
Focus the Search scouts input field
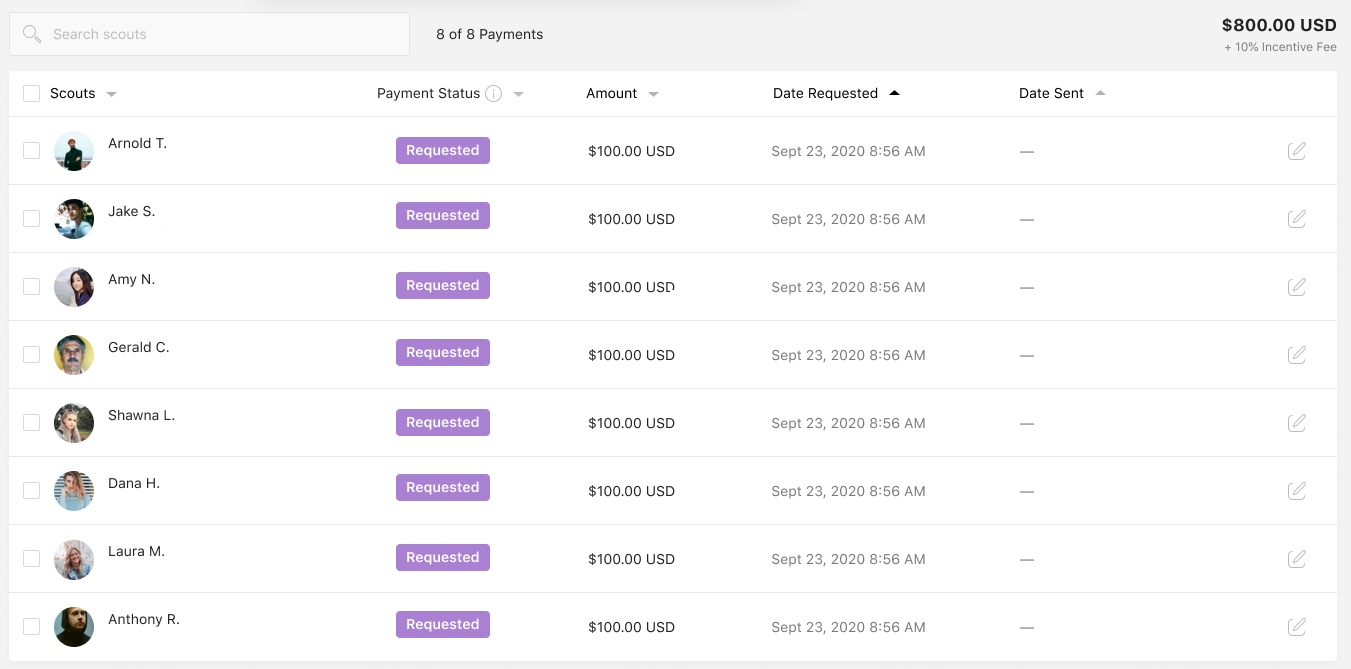click(x=209, y=34)
